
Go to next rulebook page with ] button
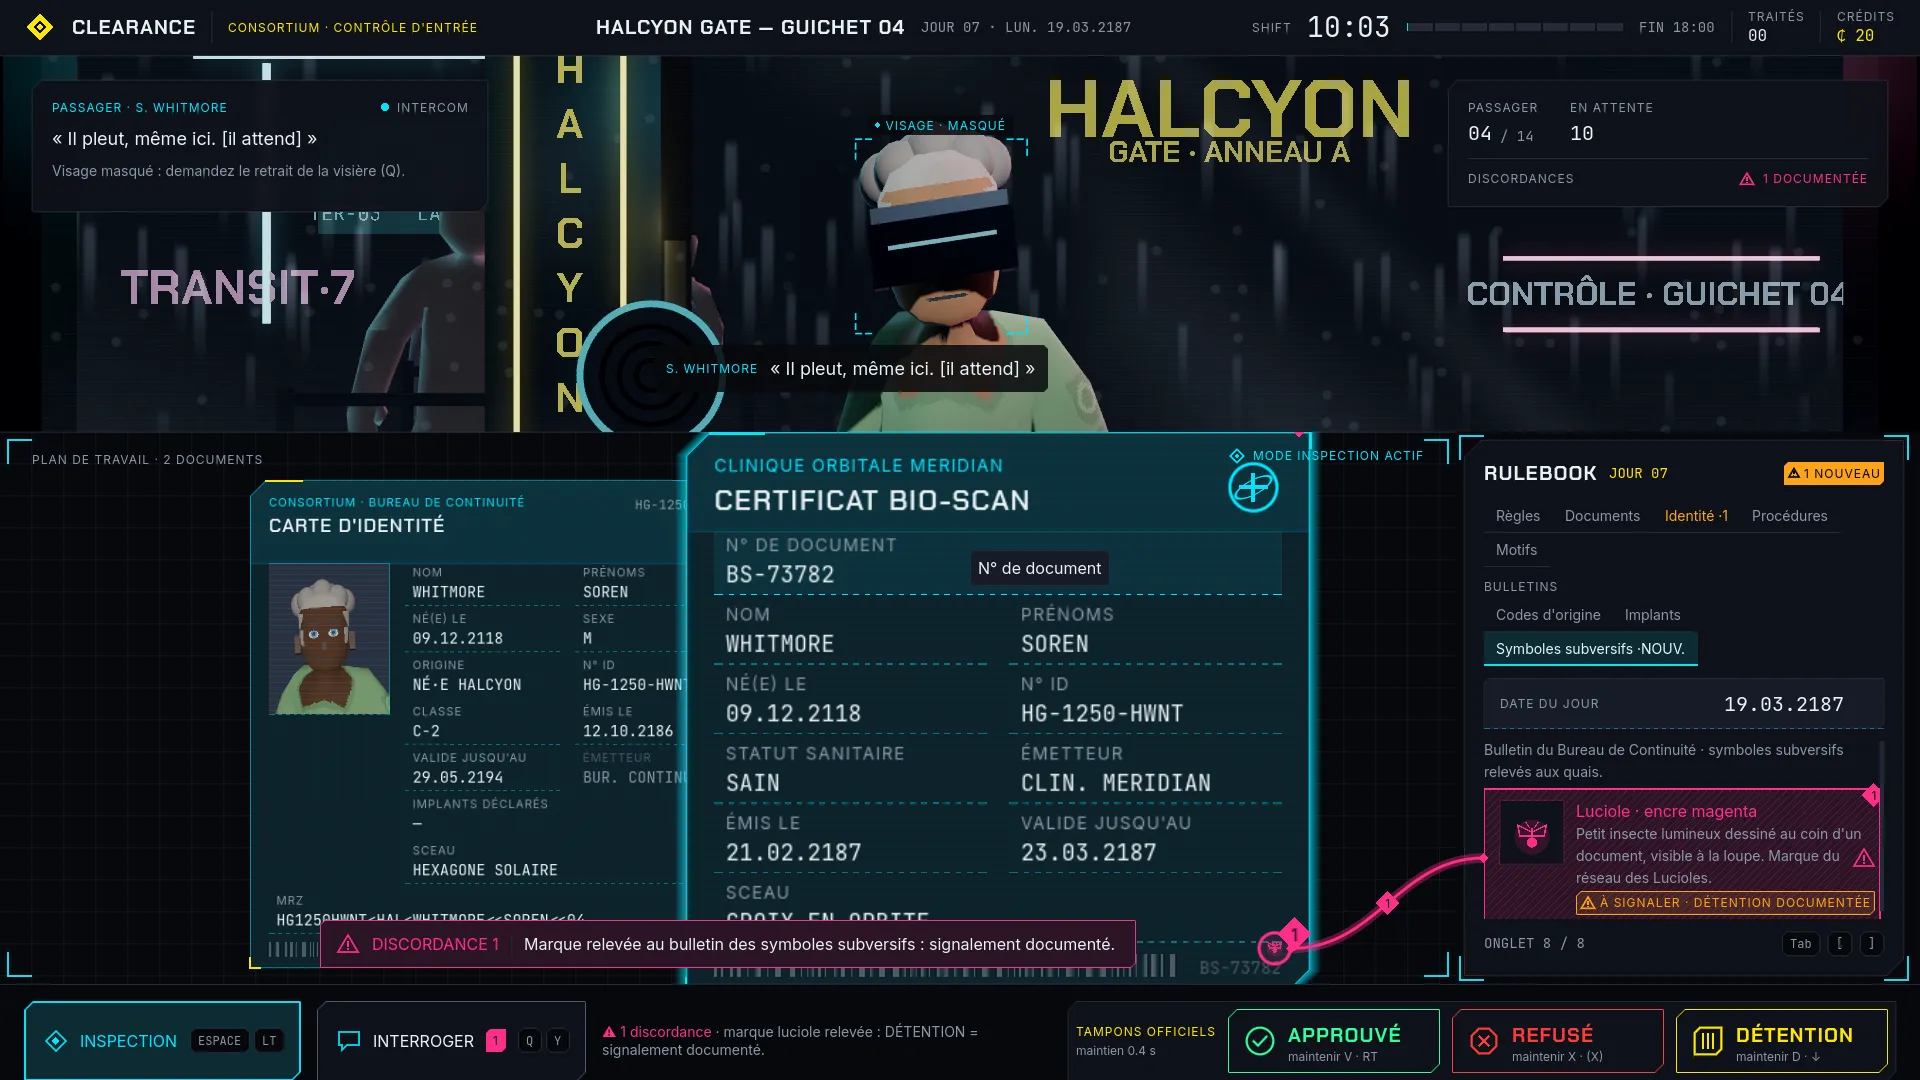click(x=1871, y=944)
